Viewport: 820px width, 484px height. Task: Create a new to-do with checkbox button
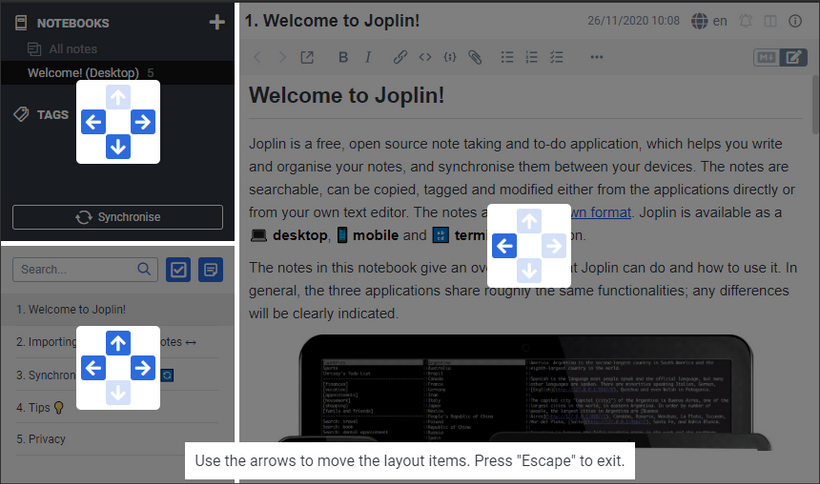[178, 270]
